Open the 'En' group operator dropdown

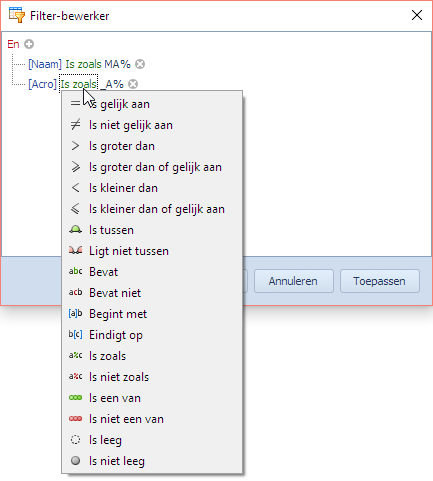tap(13, 44)
